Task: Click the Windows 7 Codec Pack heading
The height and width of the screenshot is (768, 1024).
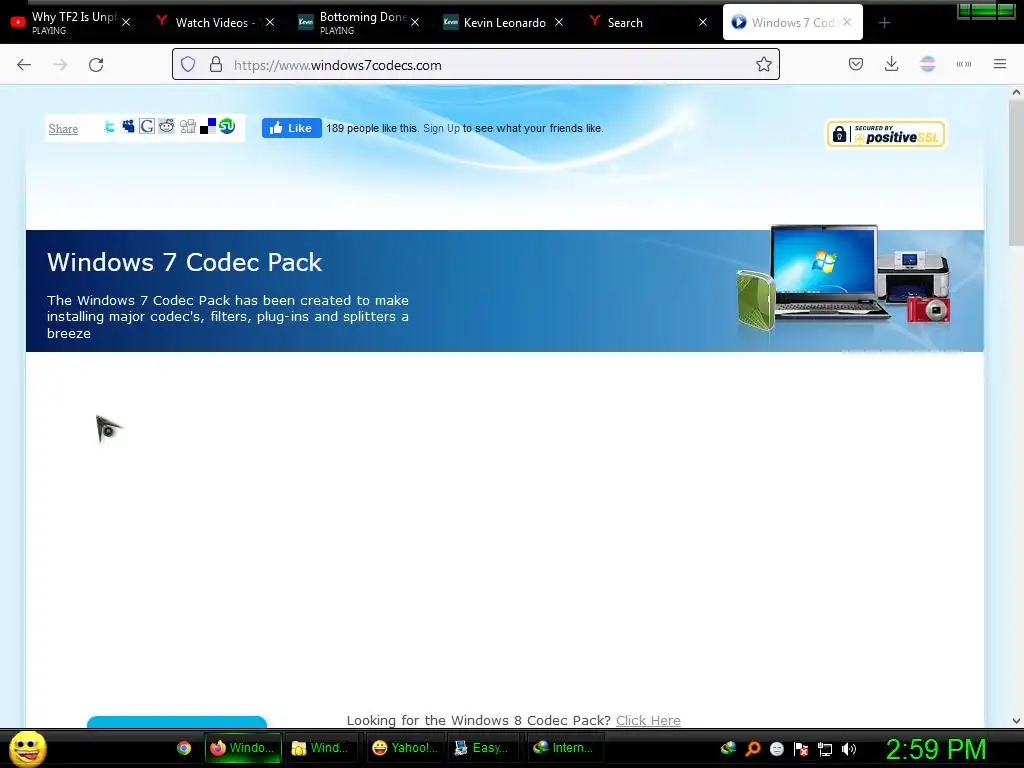Action: click(185, 262)
